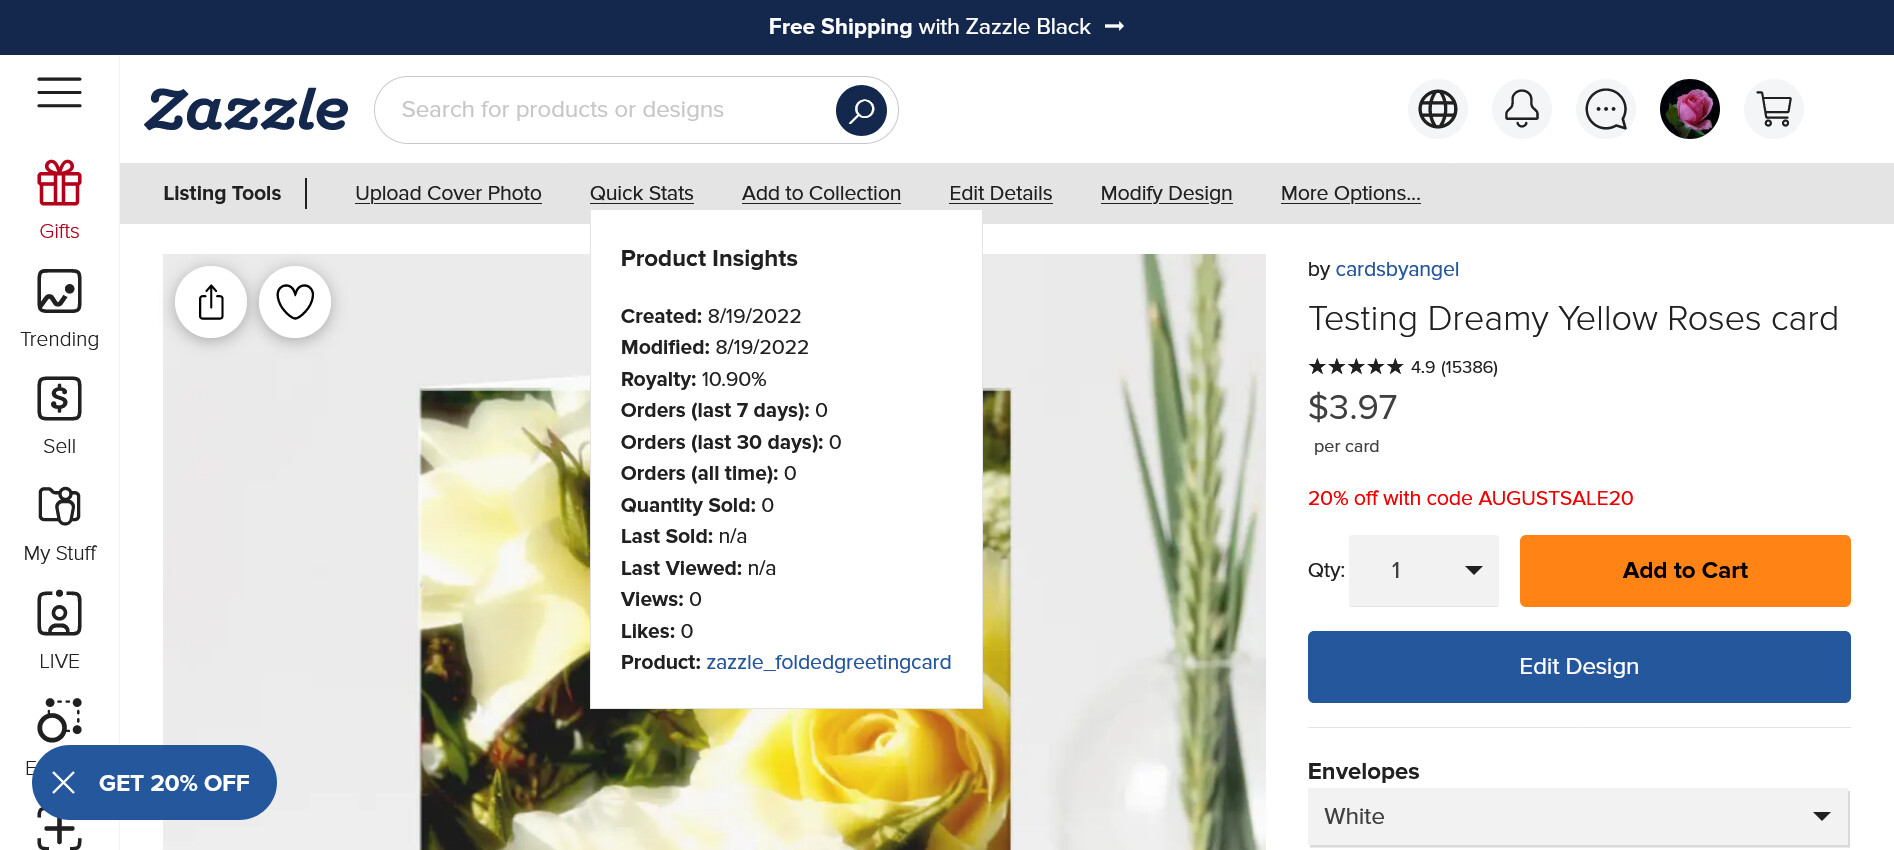1894x850 pixels.
Task: Open the Envelopes White dropdown
Action: click(1578, 817)
